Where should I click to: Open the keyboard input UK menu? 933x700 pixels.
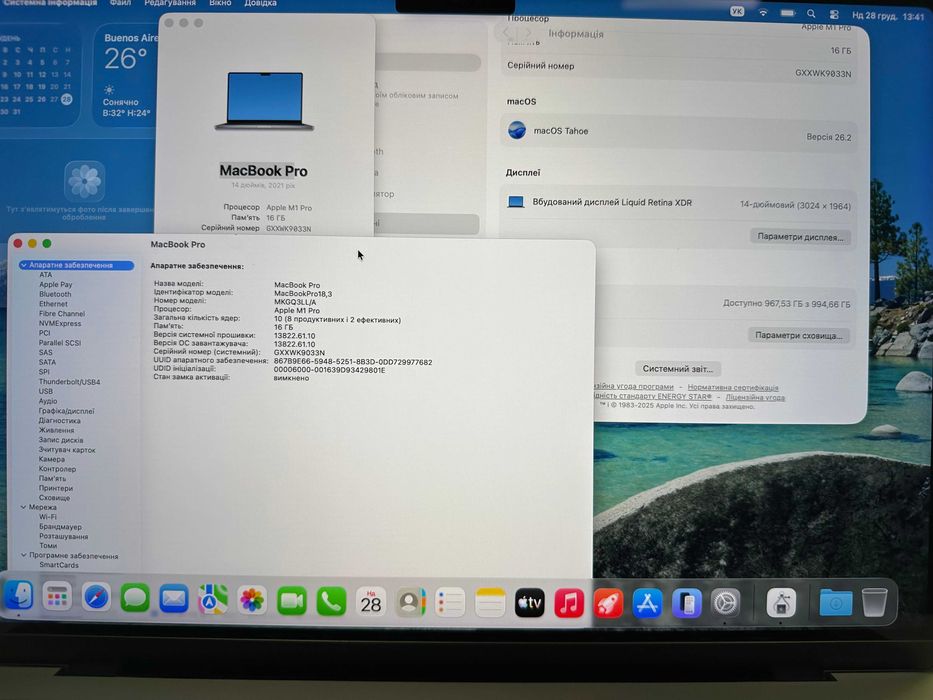pyautogui.click(x=737, y=11)
